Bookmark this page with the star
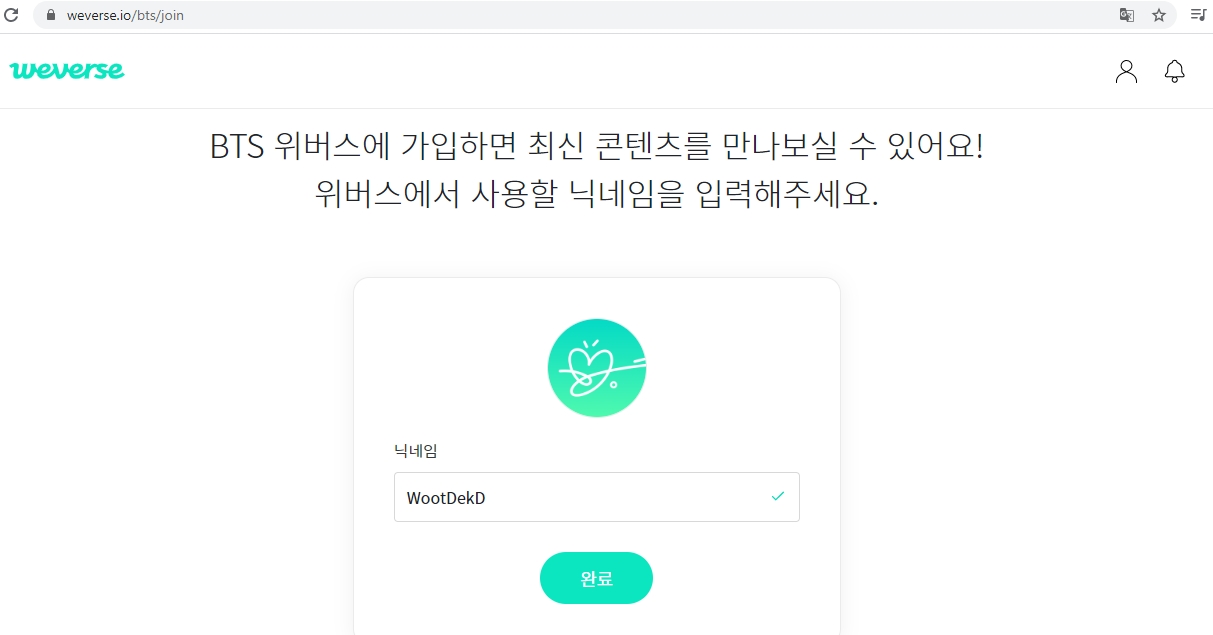1213x635 pixels. tap(1159, 15)
